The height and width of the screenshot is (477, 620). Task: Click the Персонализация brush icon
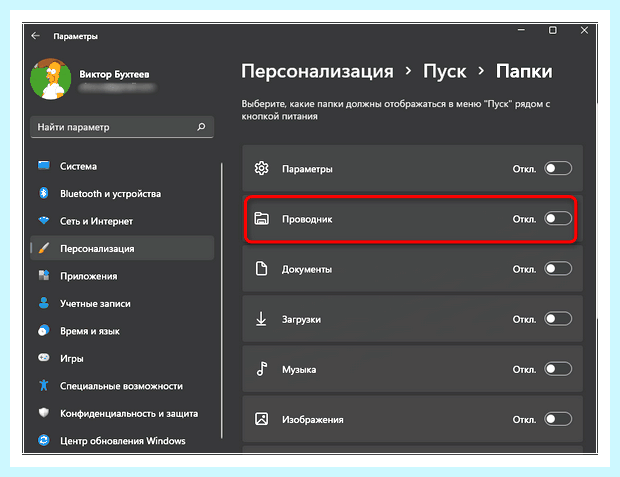point(44,248)
